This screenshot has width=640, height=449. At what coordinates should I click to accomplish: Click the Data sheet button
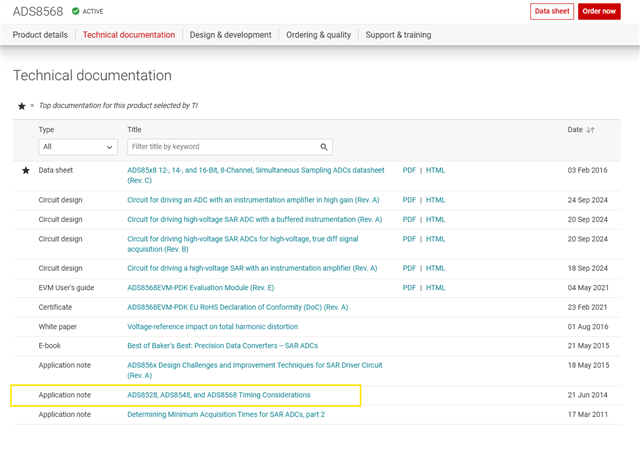[552, 11]
